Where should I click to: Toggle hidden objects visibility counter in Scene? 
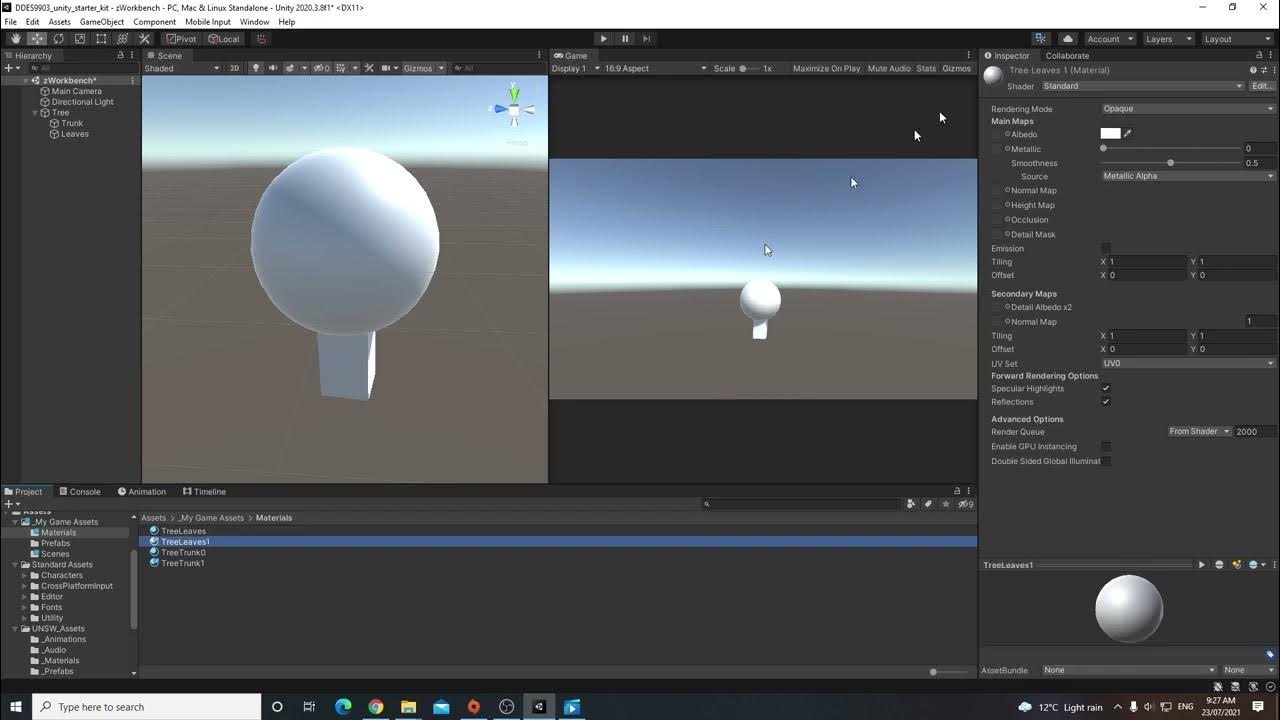321,68
